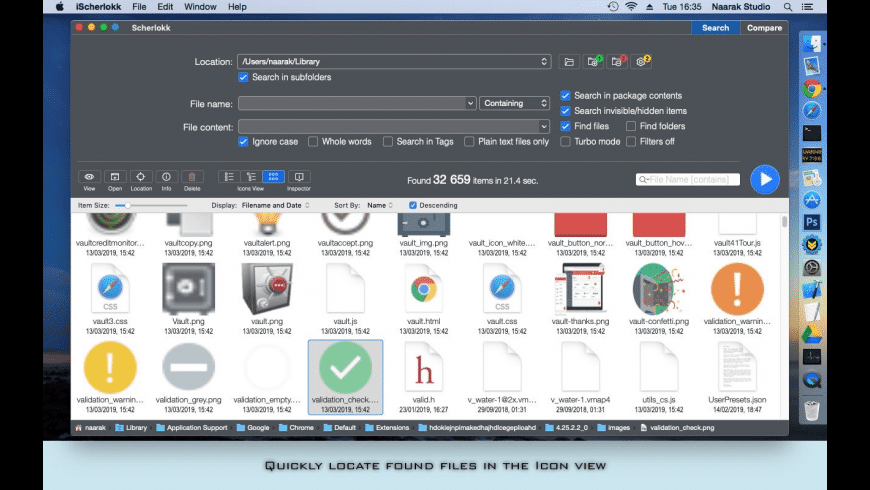Select the Search tab
870x490 pixels.
coord(715,28)
